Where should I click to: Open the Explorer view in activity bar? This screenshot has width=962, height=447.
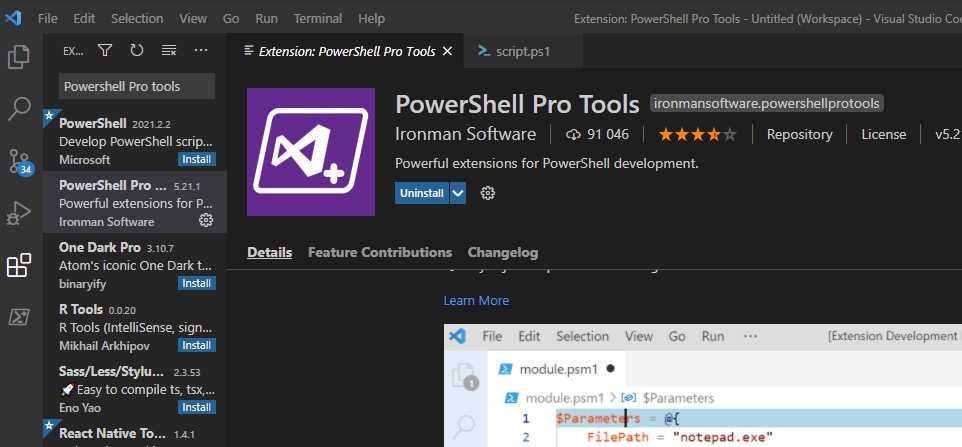tap(18, 57)
